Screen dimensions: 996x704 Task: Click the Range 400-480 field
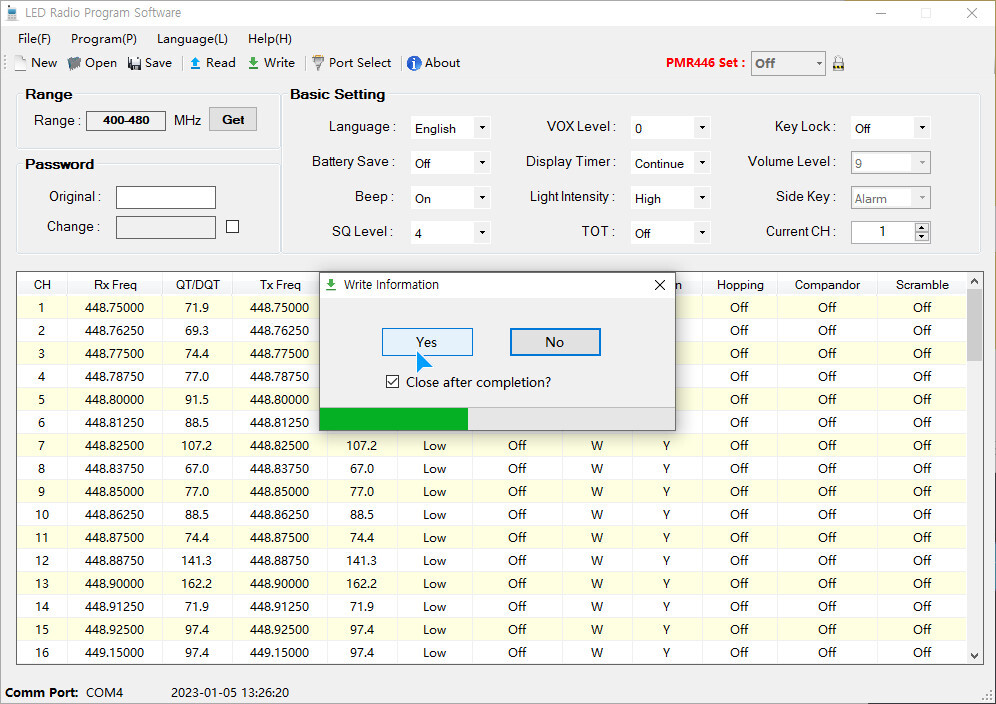(x=126, y=120)
